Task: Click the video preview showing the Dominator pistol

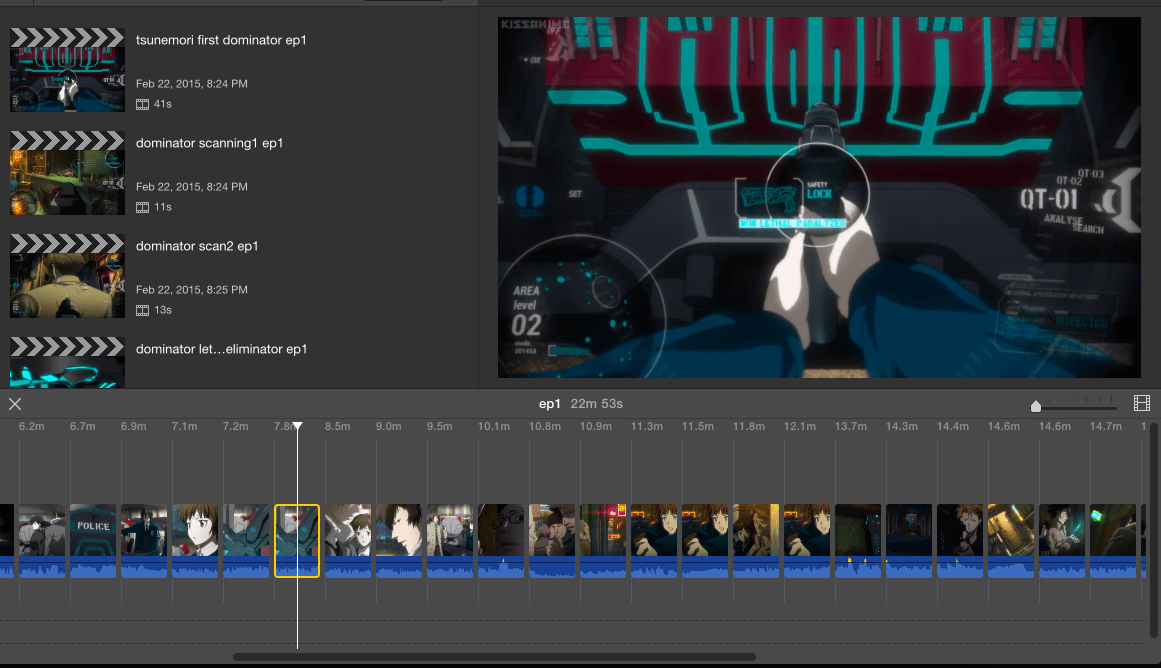Action: (818, 196)
